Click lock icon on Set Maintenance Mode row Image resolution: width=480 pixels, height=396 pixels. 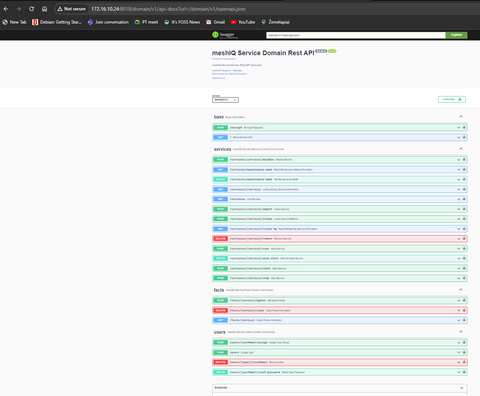tap(464, 179)
